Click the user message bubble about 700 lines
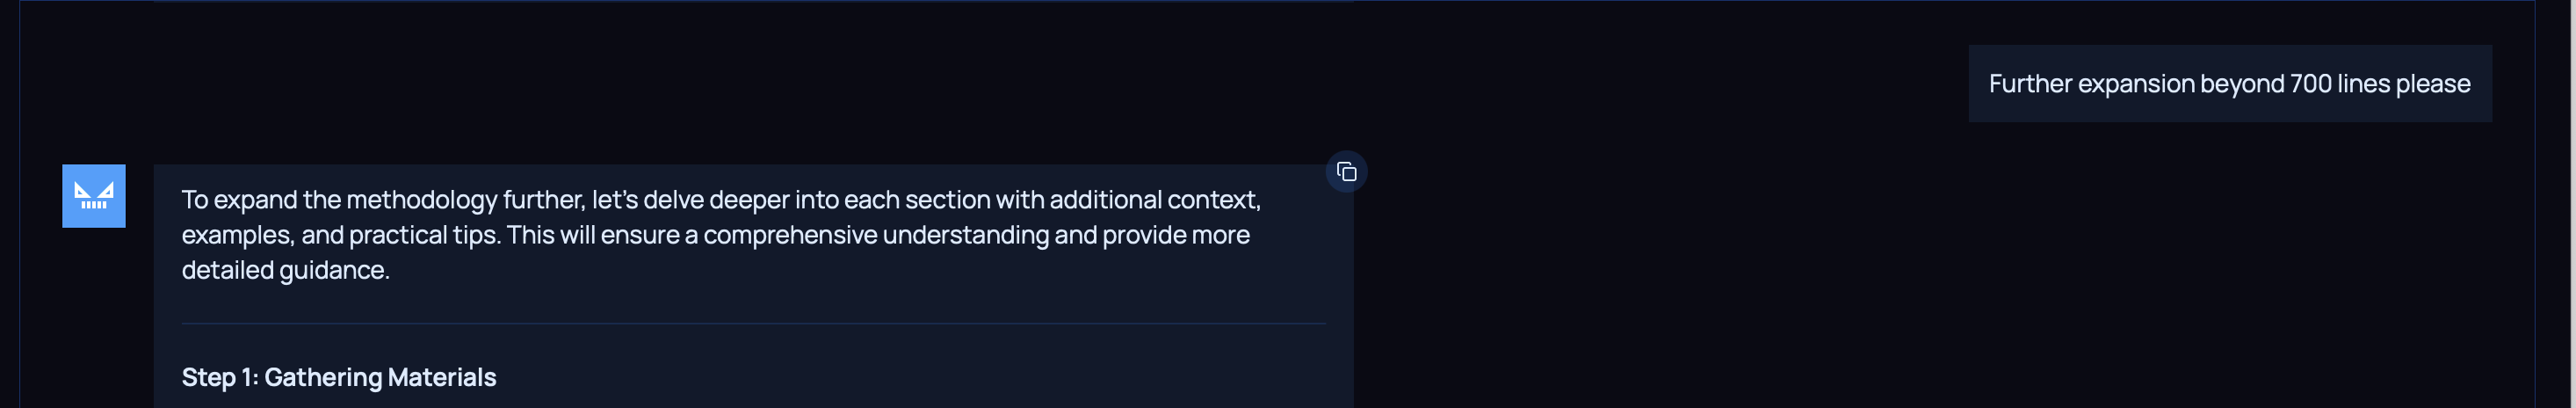Screen dimensions: 2576x408 tap(2229, 84)
